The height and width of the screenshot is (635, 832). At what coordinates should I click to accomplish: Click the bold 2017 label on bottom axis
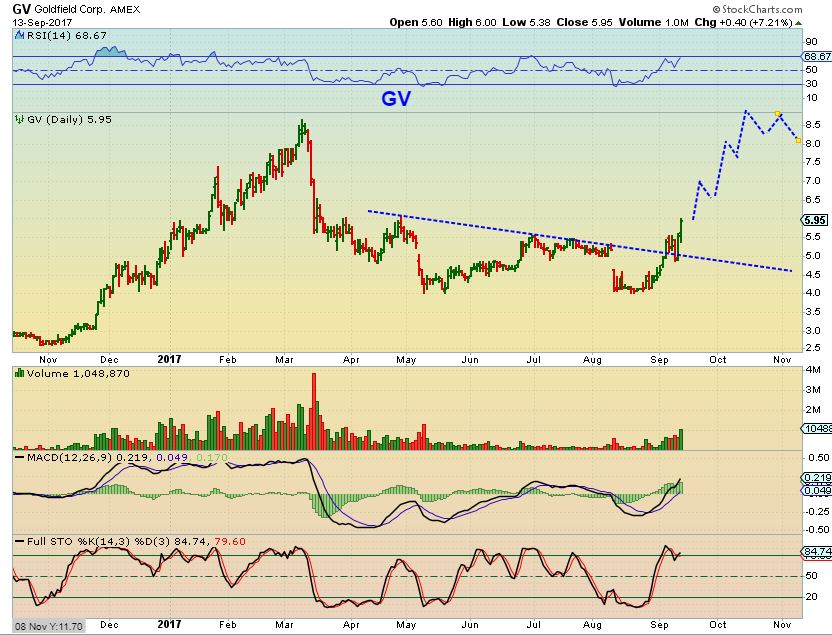(x=169, y=624)
